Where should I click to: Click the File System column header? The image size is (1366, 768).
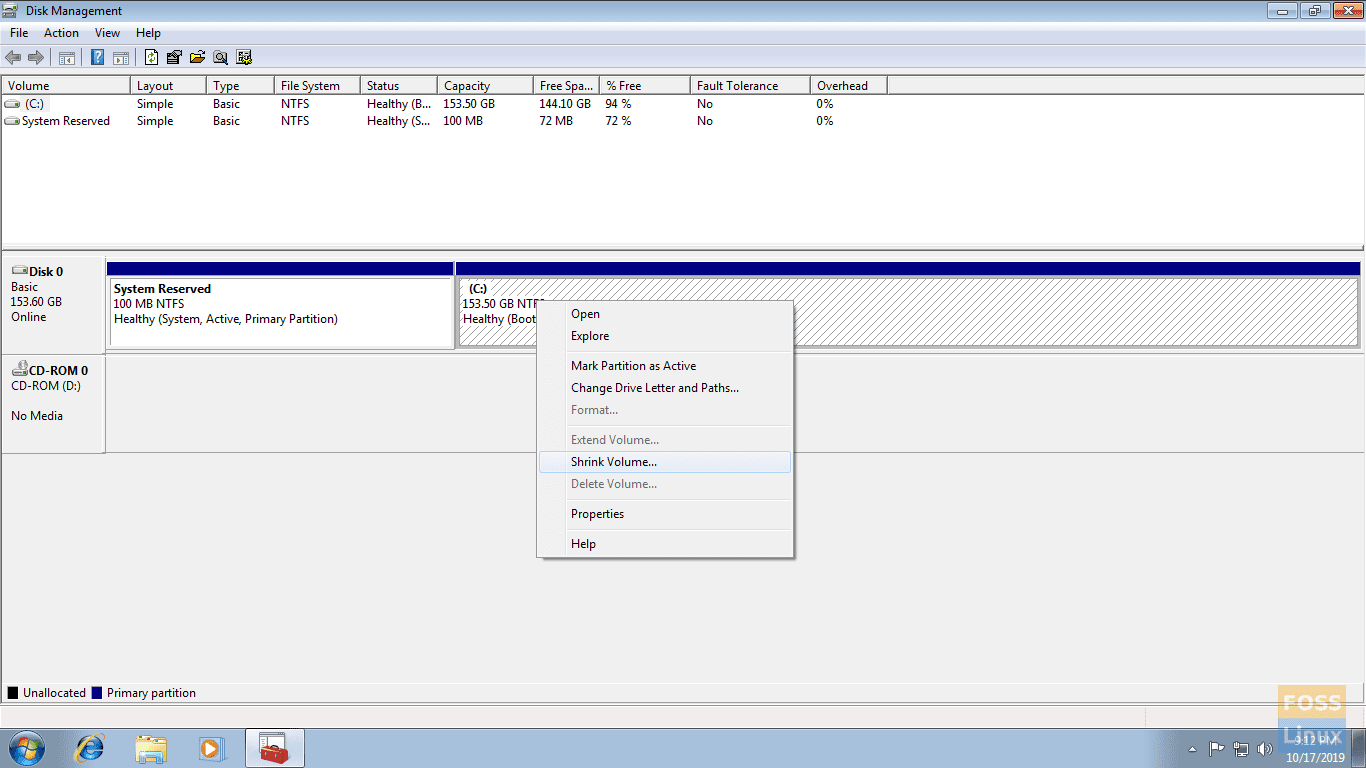pos(317,86)
